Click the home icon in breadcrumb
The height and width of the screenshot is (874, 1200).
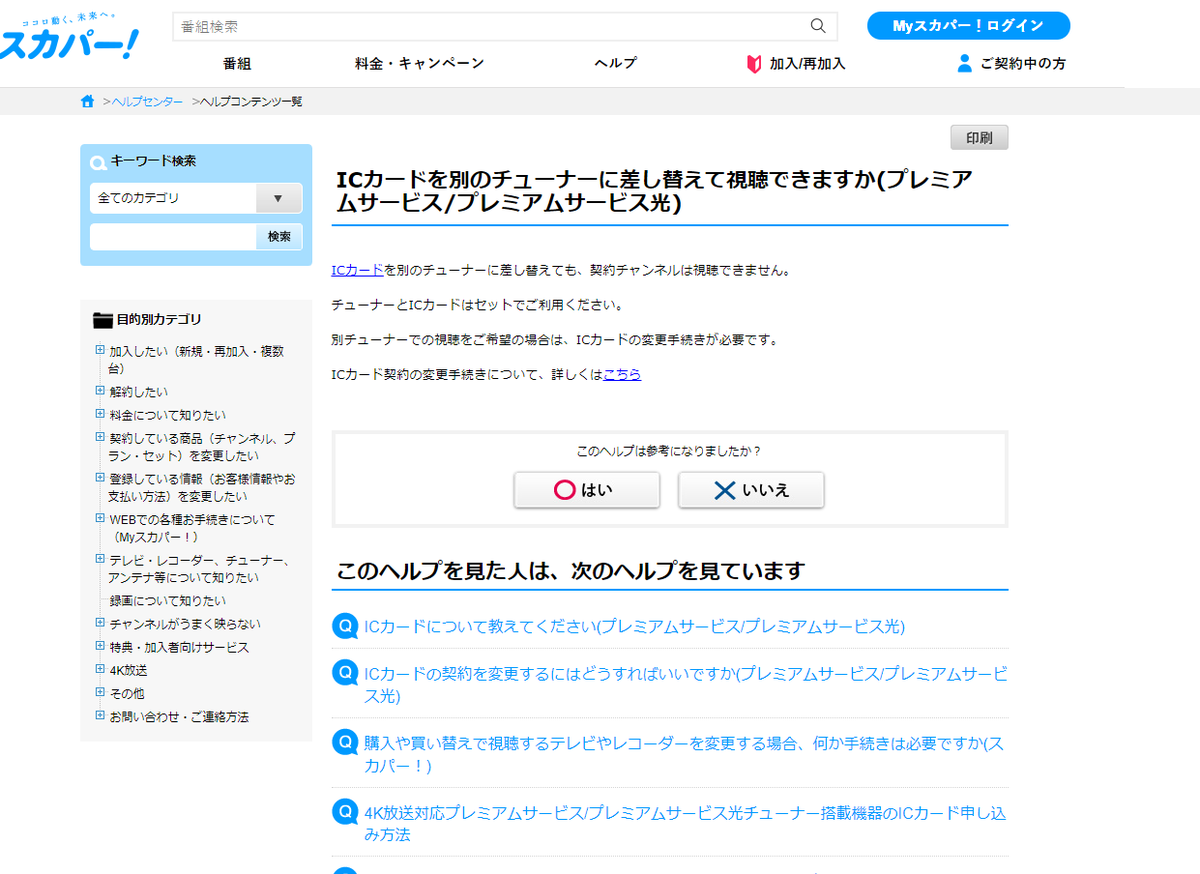click(x=88, y=101)
